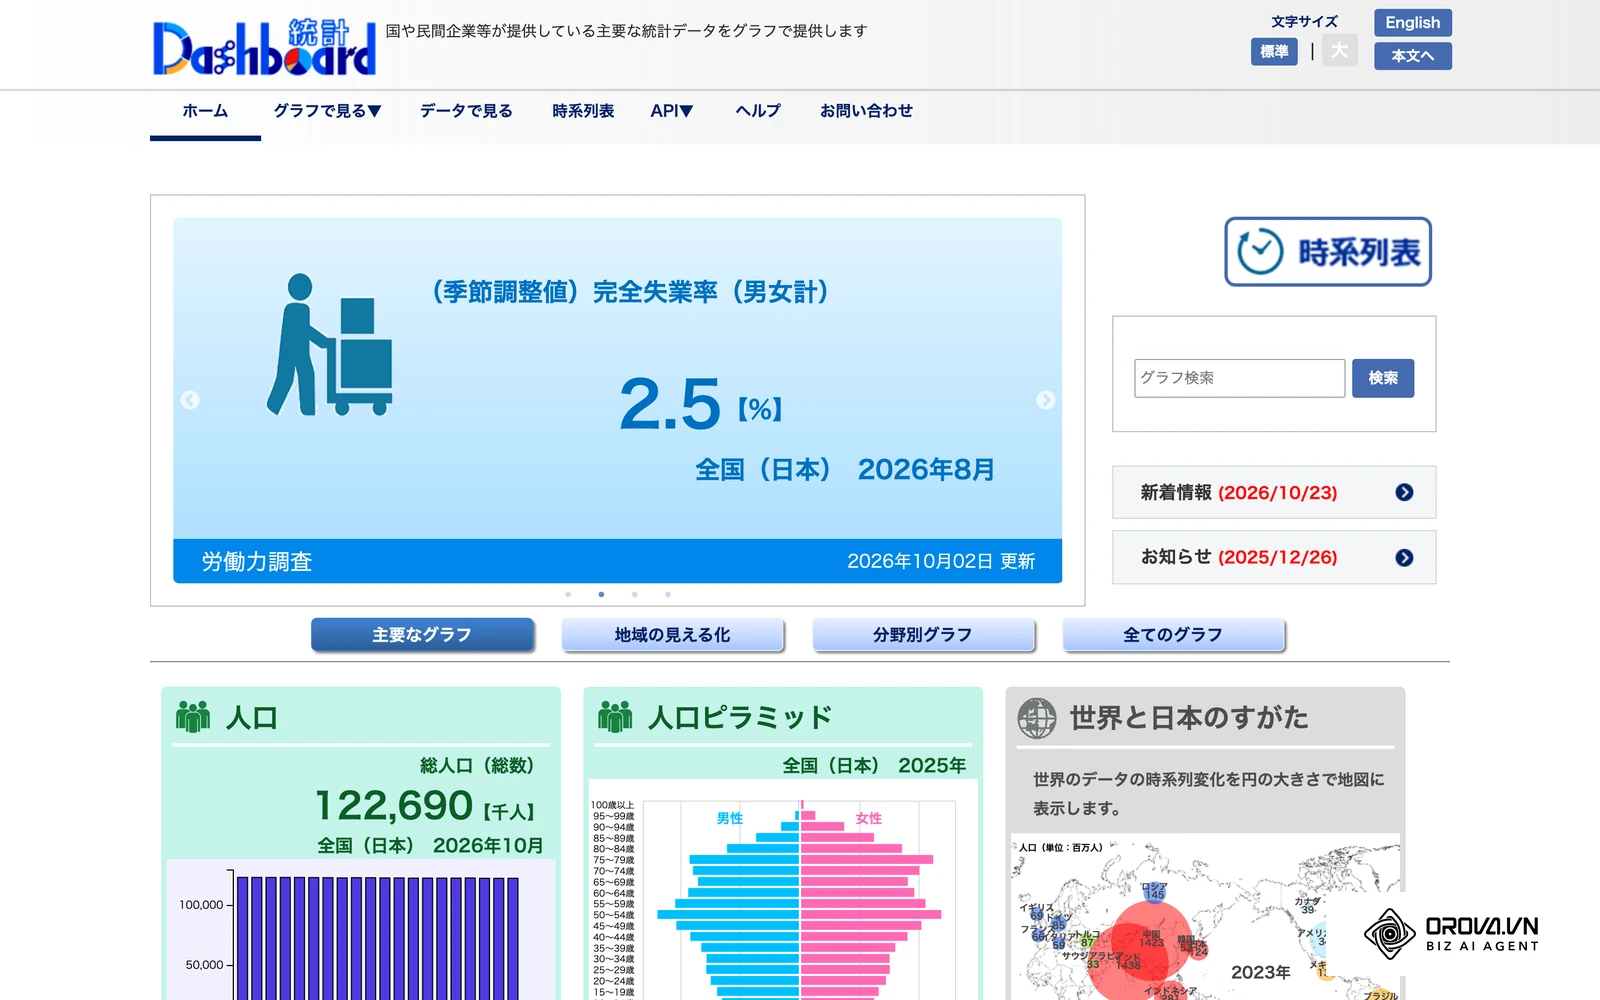The height and width of the screenshot is (1000, 1600).
Task: Switch to 主要なグラフ tab
Action: pos(422,635)
